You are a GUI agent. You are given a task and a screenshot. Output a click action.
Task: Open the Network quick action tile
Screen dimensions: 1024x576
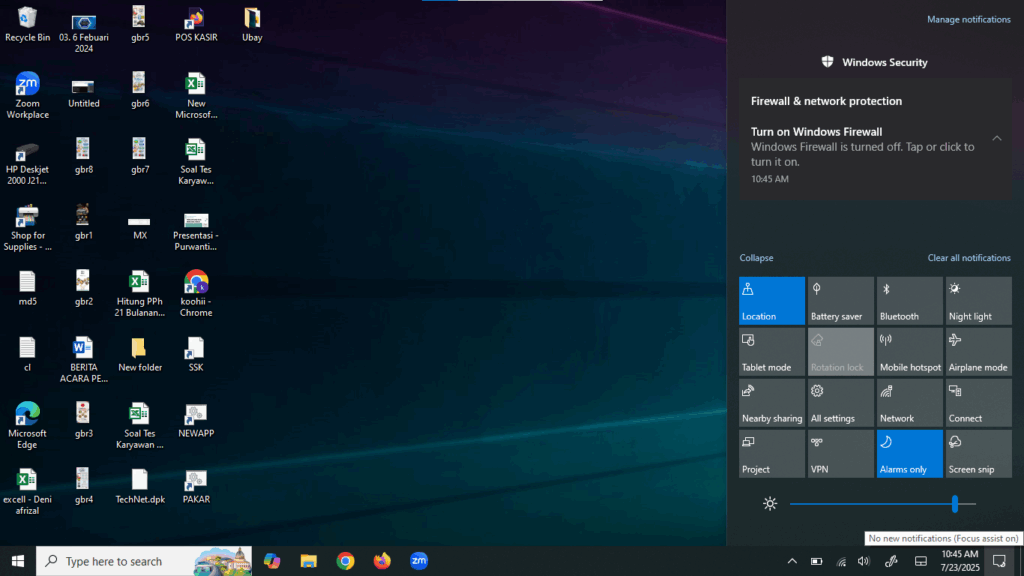point(910,402)
